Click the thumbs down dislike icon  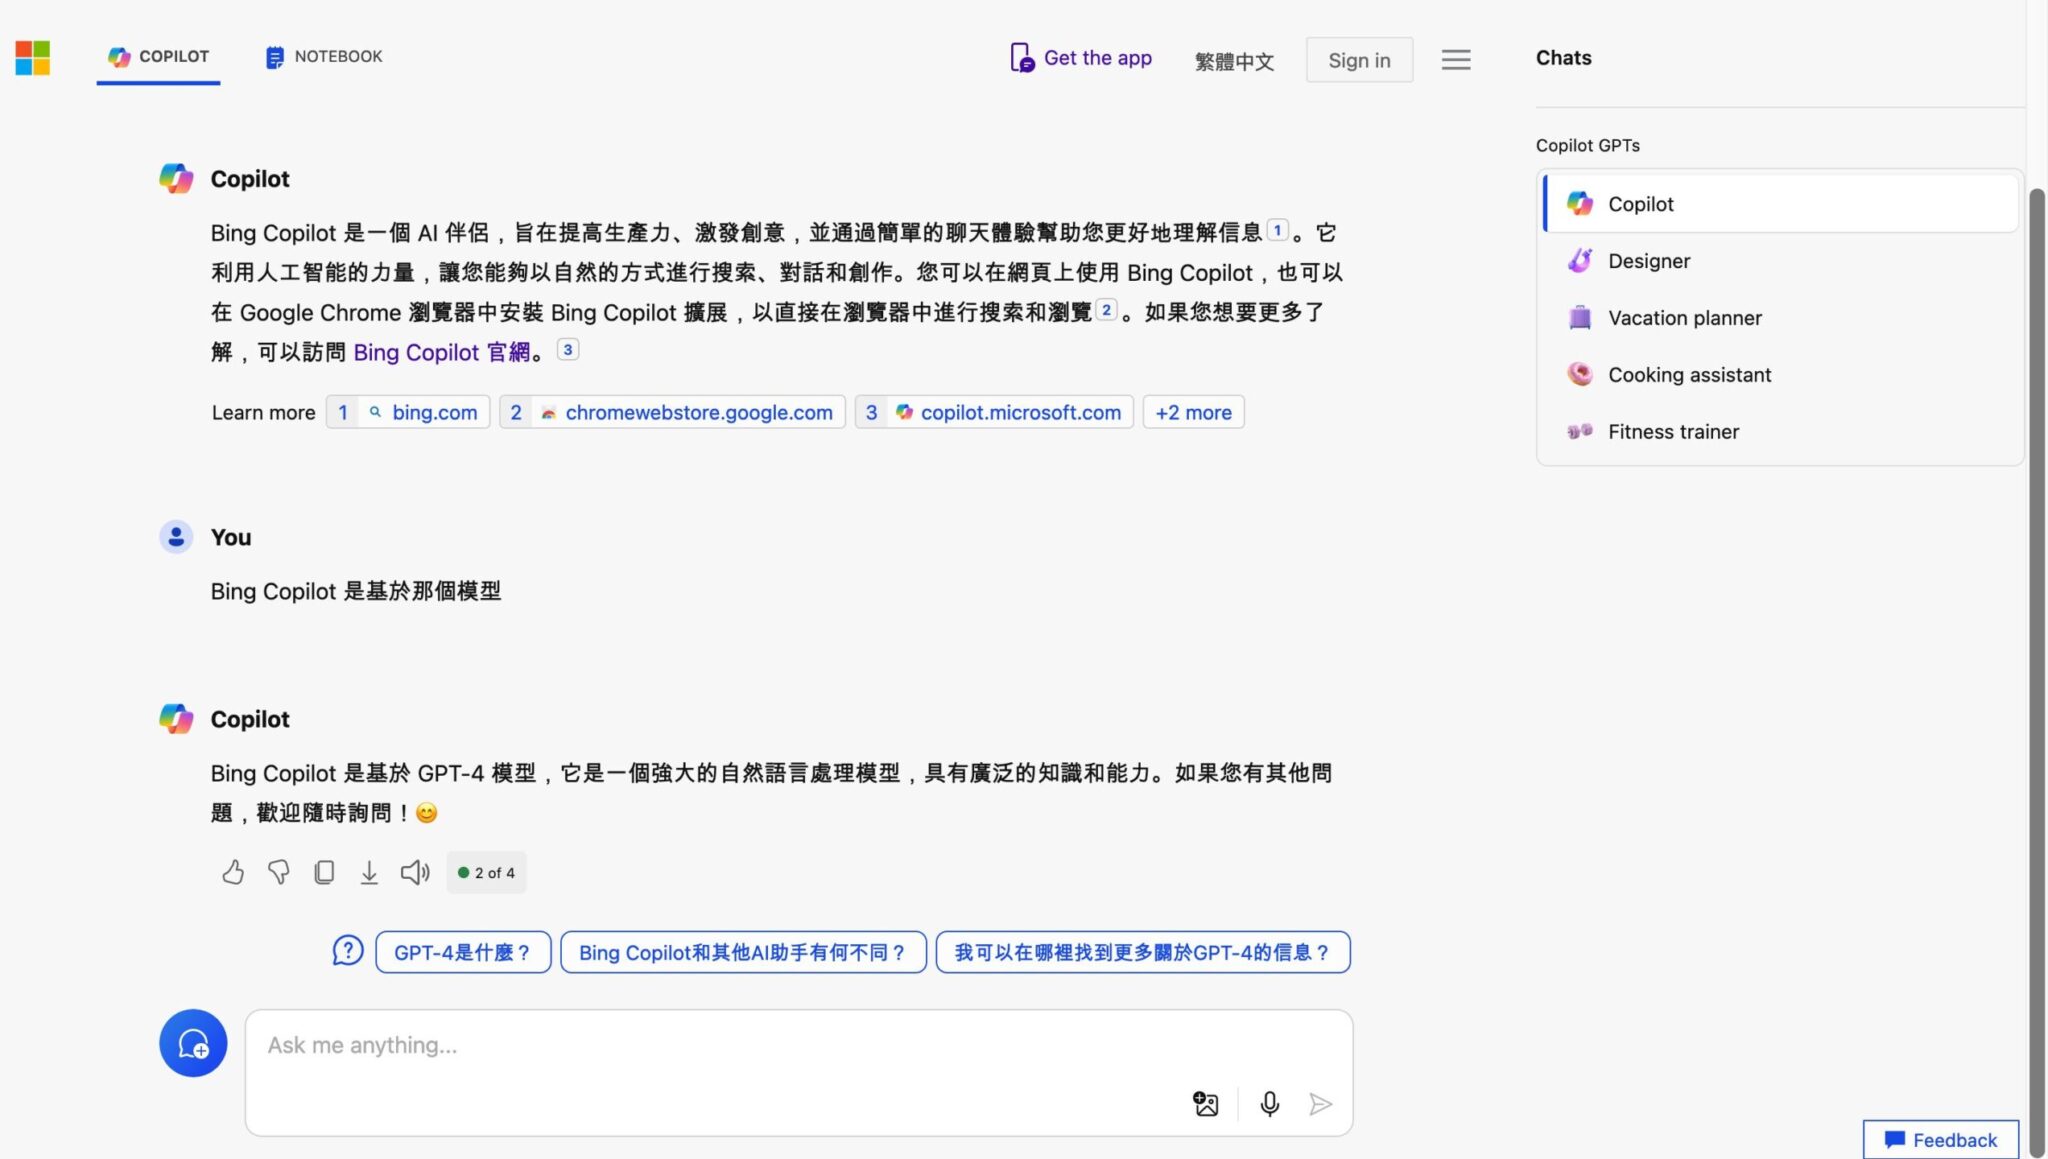(279, 872)
